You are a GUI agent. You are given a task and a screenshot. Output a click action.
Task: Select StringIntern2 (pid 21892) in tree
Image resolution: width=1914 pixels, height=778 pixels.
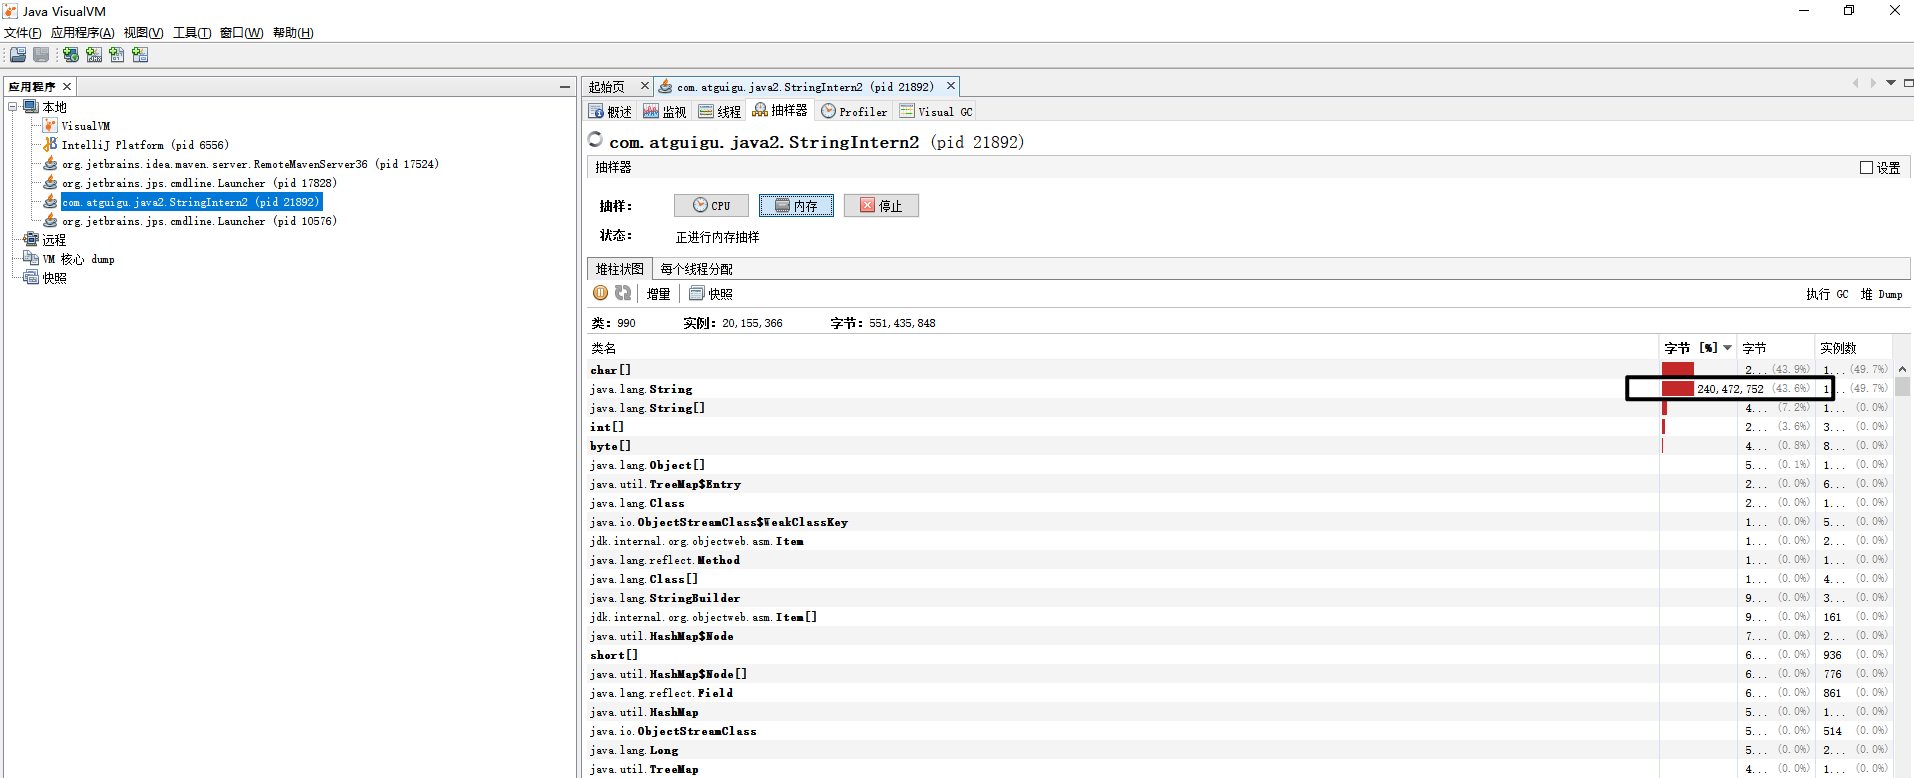[x=191, y=202]
